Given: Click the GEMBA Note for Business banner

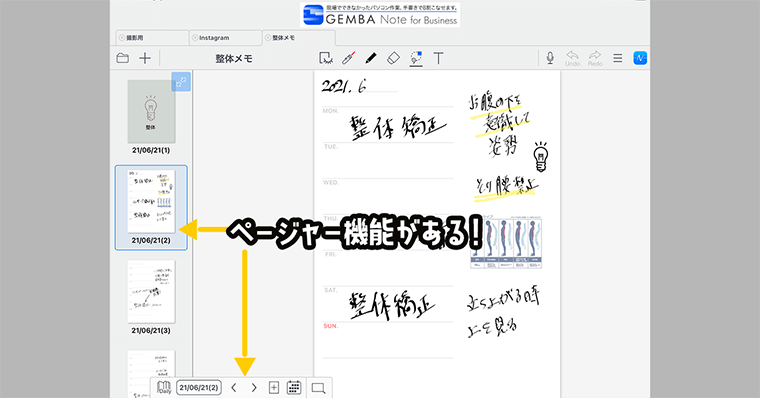Looking at the screenshot, I should (380, 15).
